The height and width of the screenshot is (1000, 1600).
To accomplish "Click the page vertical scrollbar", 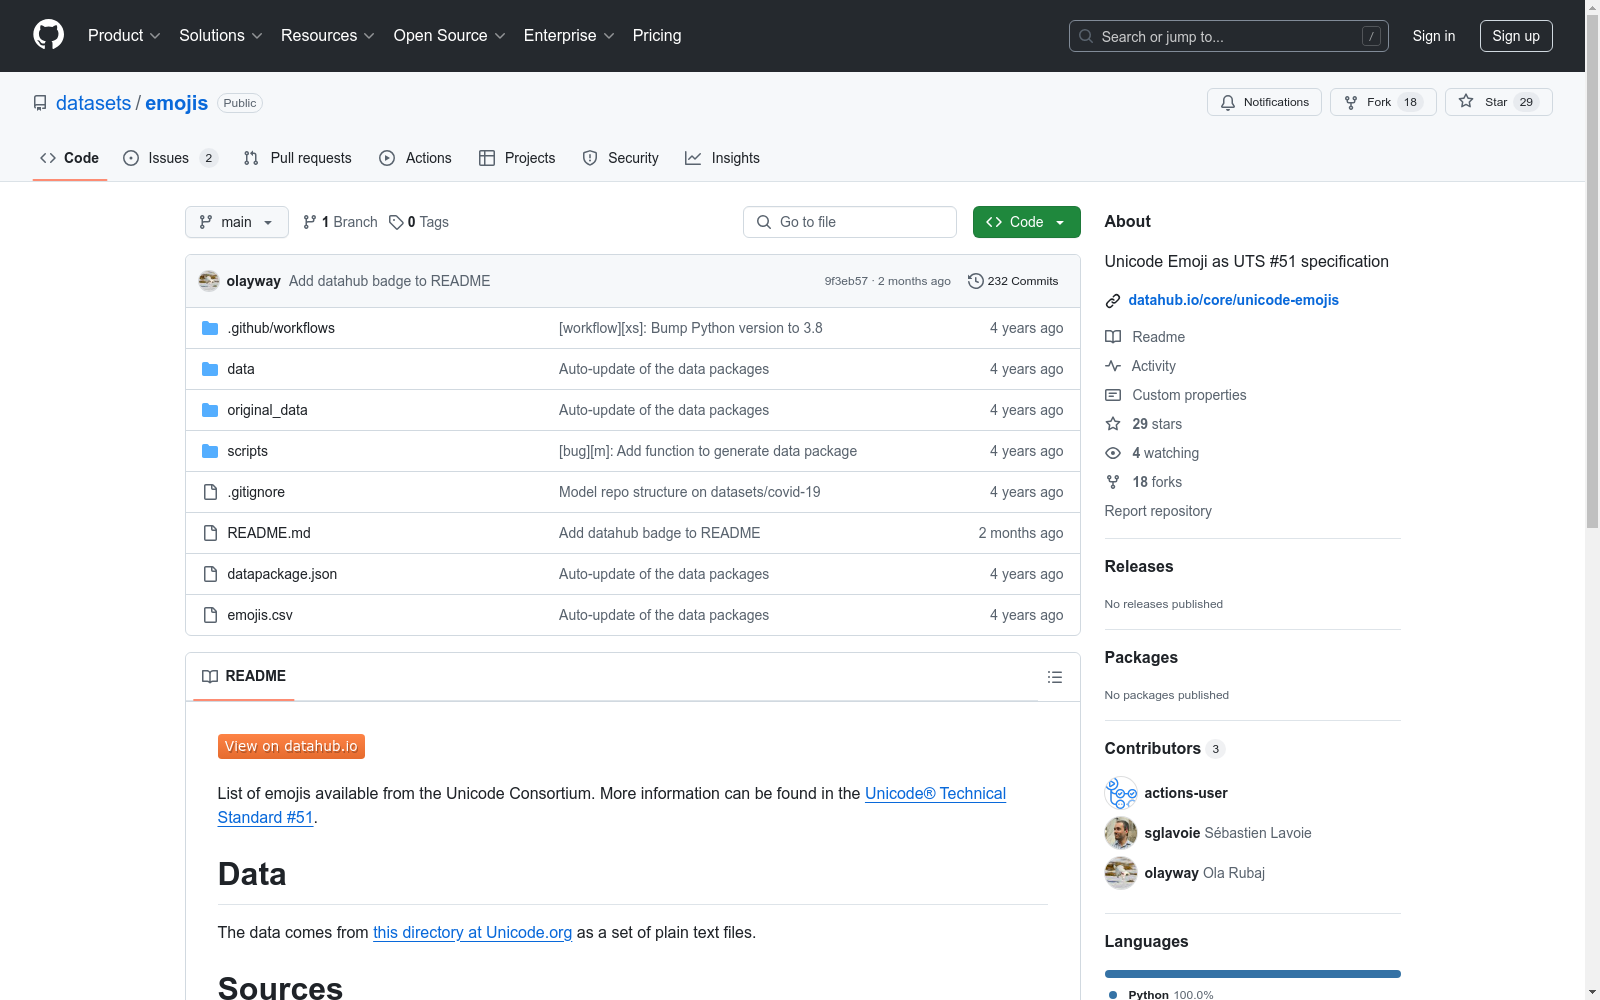I will pyautogui.click(x=1592, y=270).
